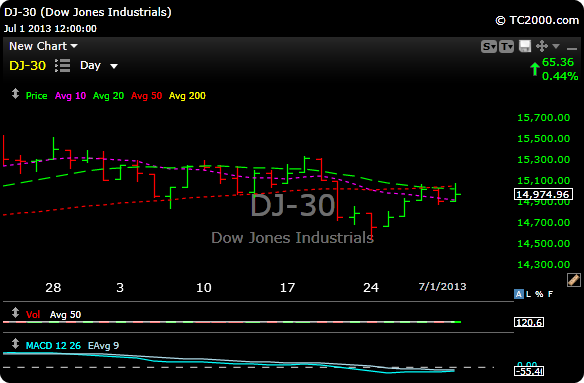
Task: Click the date axis label 17
Action: tap(287, 288)
